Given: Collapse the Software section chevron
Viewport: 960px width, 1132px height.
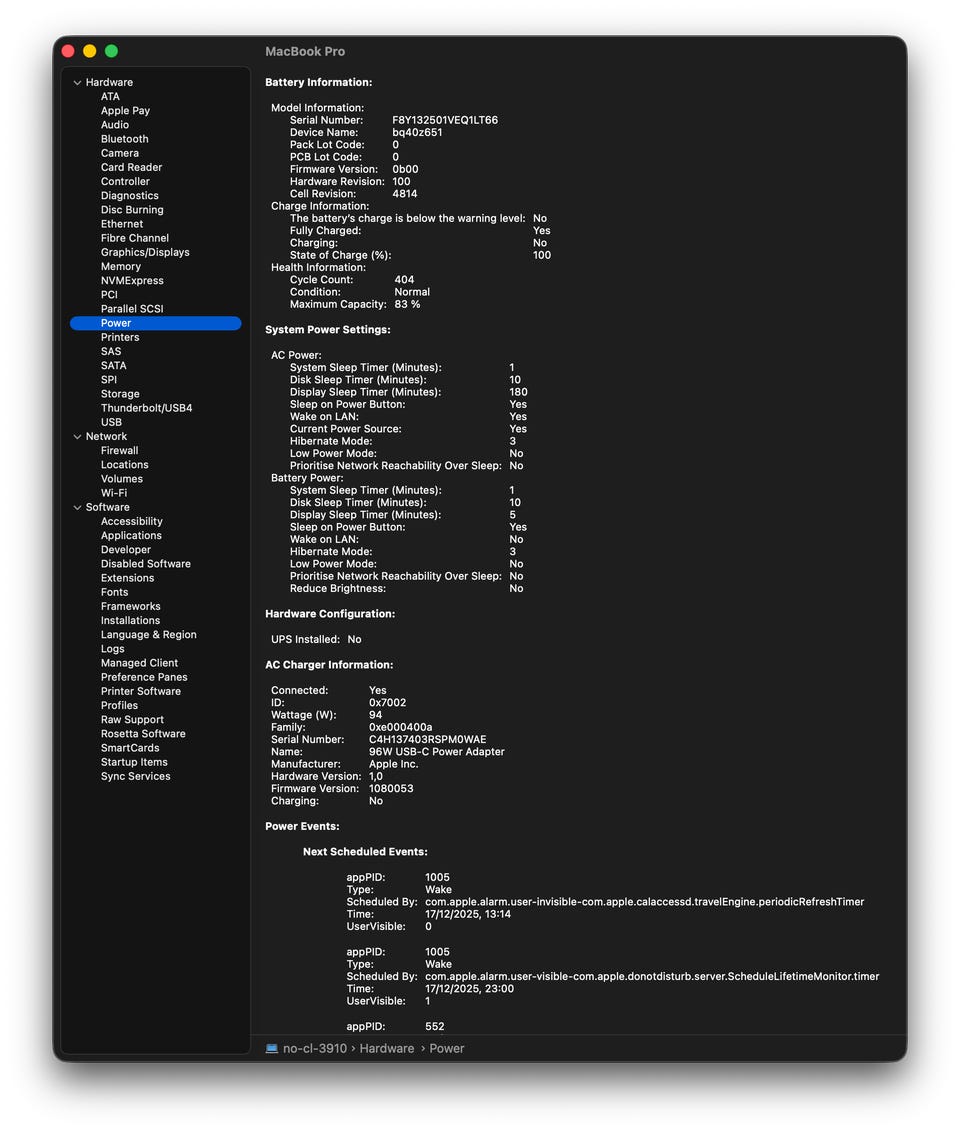Looking at the screenshot, I should tap(77, 508).
